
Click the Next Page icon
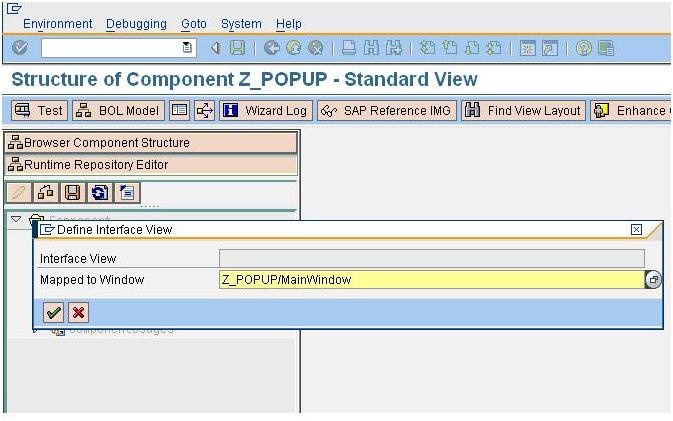pos(472,48)
